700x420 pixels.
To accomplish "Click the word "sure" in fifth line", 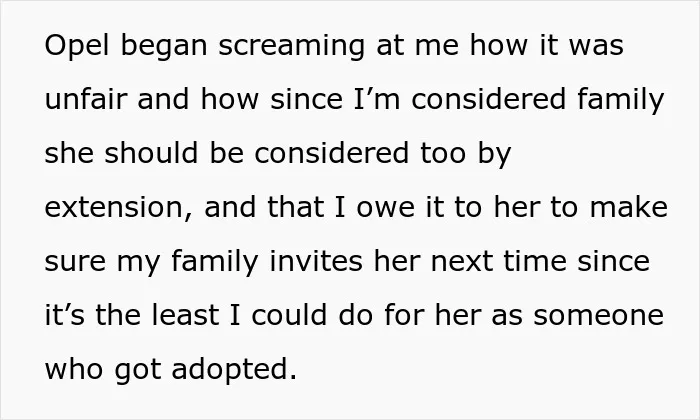I will tap(75, 262).
